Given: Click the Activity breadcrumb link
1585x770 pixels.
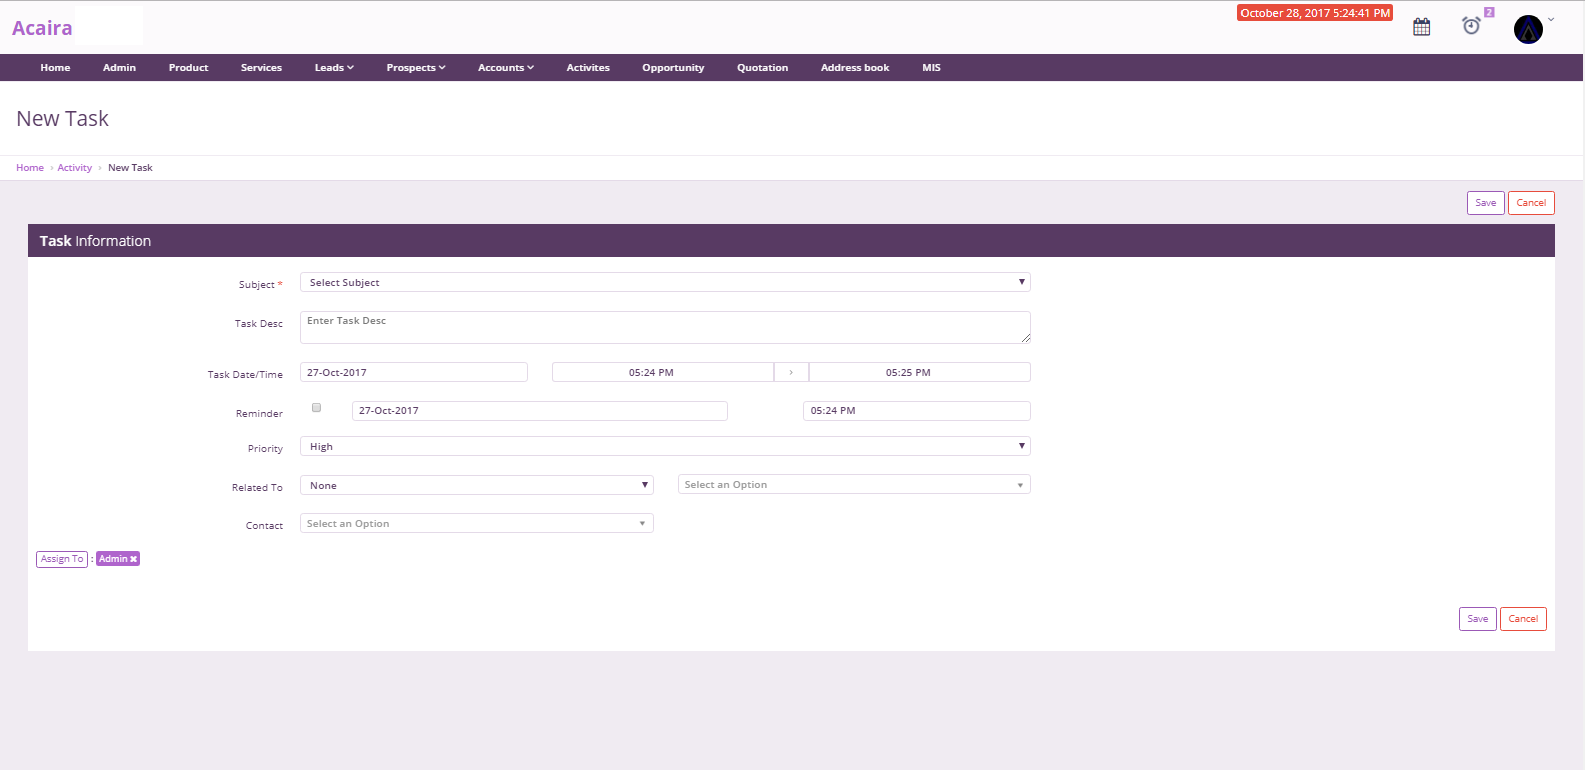Looking at the screenshot, I should [x=75, y=168].
